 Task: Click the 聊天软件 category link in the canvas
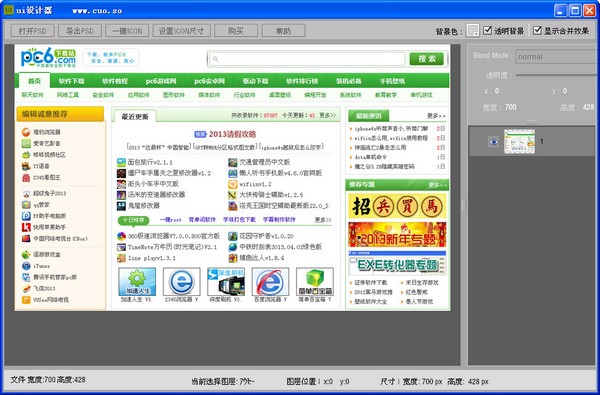point(33,95)
